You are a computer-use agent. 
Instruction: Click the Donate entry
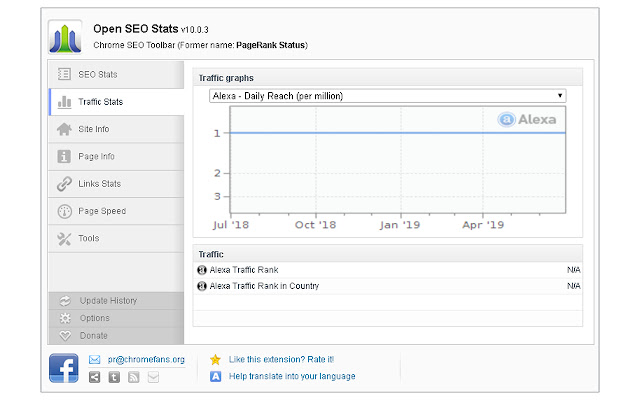93,336
